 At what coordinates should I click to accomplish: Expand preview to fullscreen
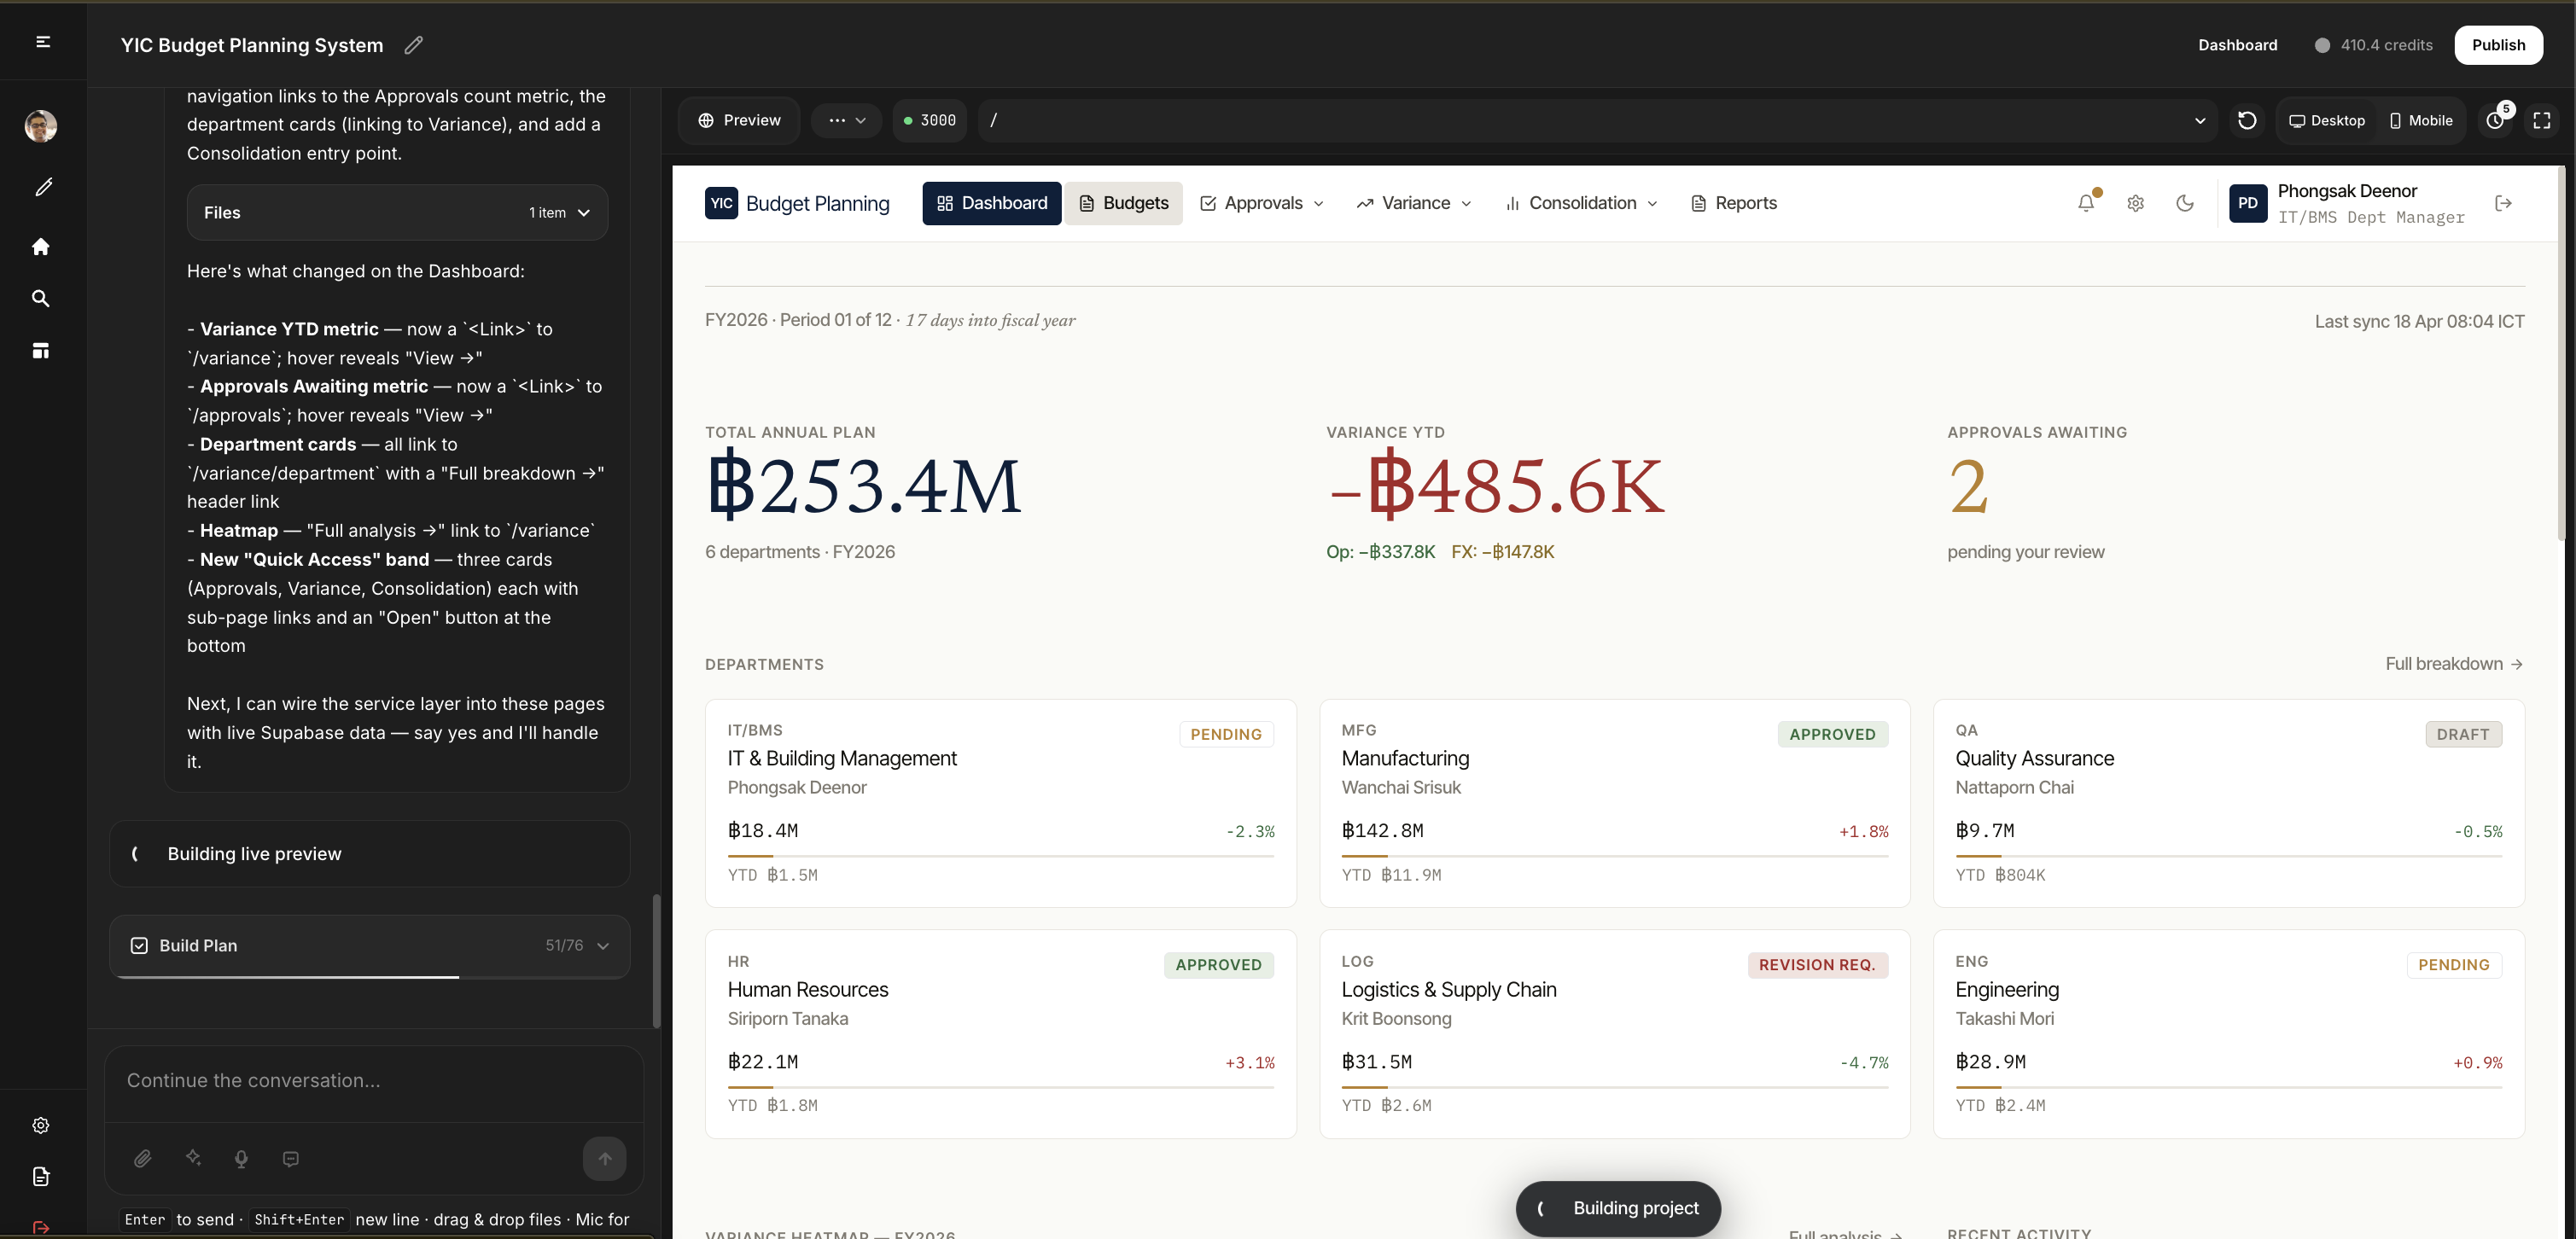point(2543,120)
